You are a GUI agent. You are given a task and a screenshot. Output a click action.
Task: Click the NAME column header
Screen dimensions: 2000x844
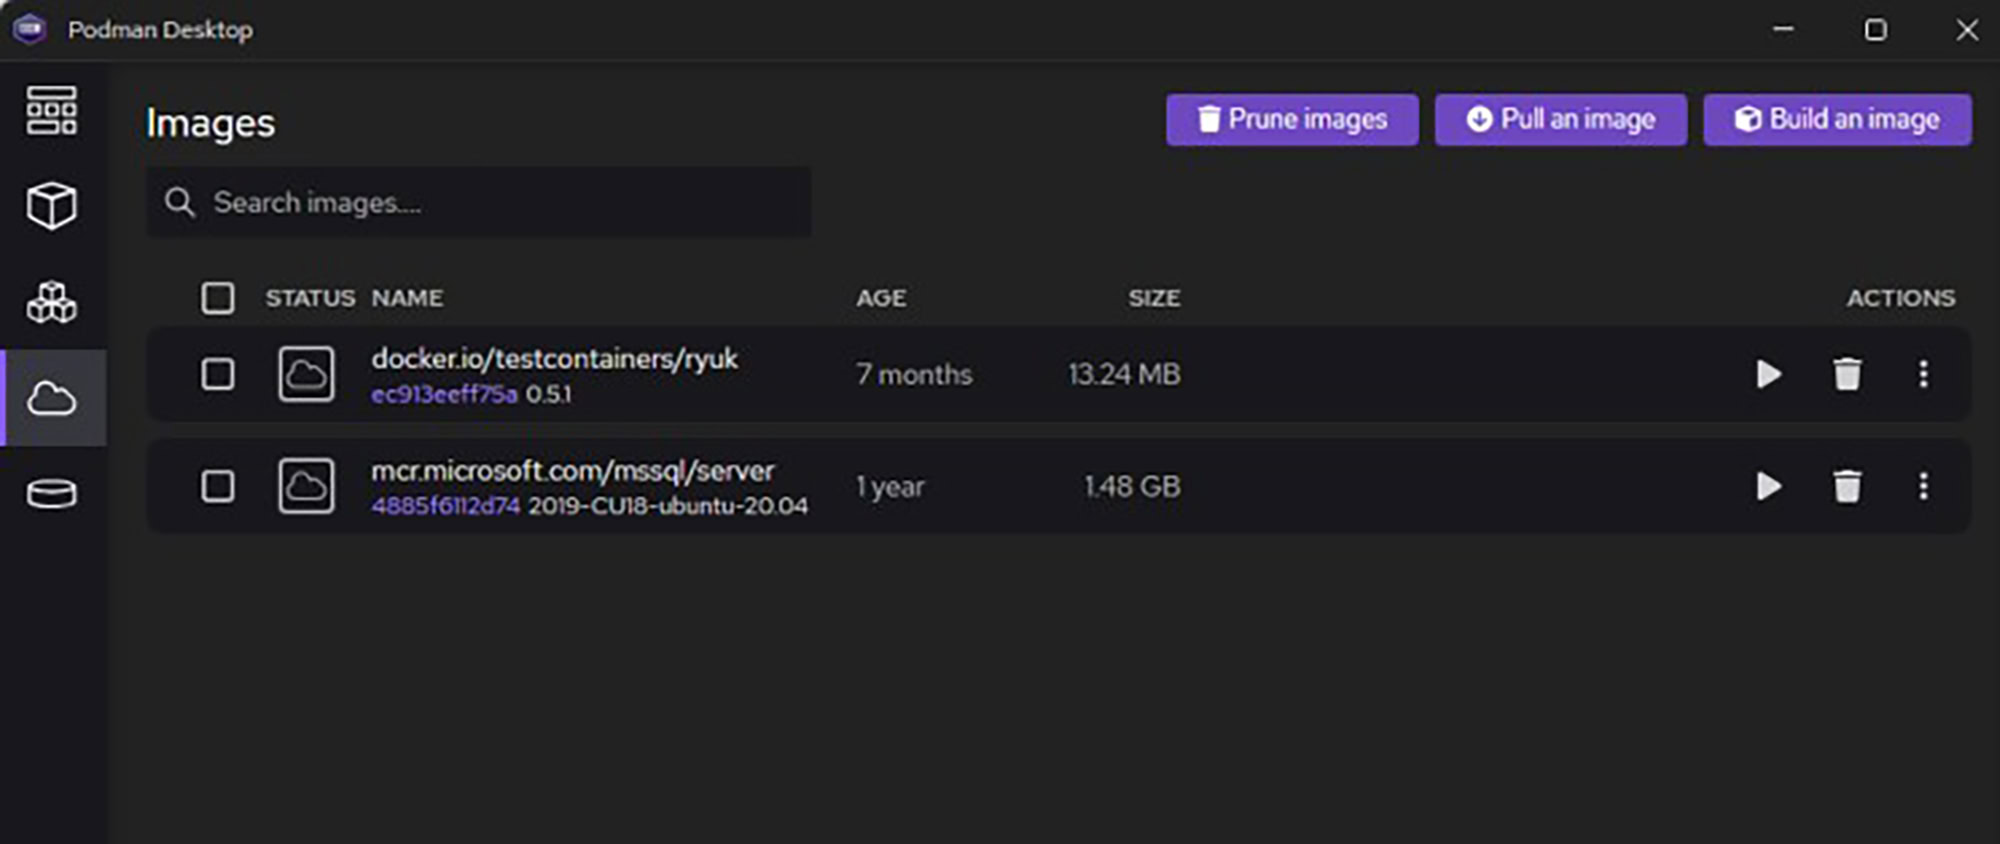(x=407, y=298)
